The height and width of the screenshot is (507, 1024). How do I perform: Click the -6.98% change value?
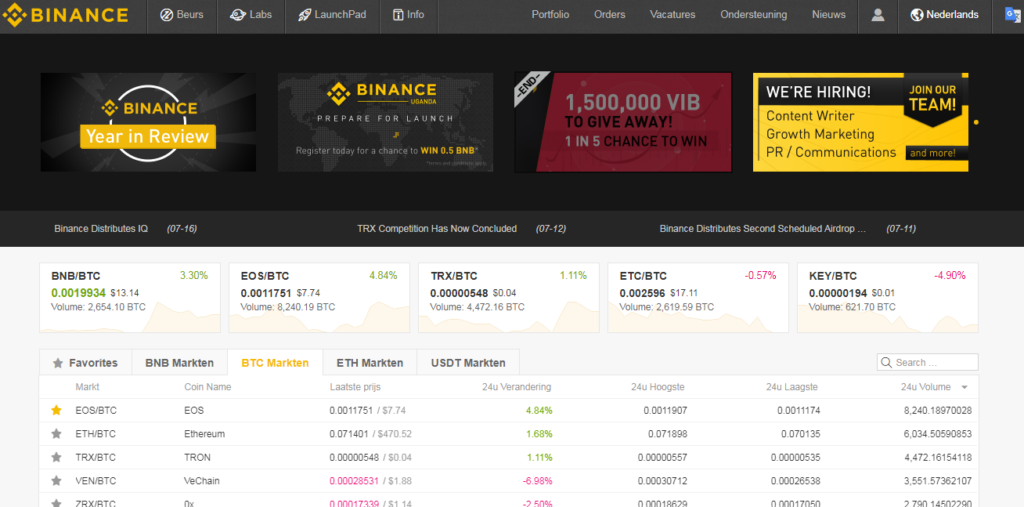tap(537, 481)
